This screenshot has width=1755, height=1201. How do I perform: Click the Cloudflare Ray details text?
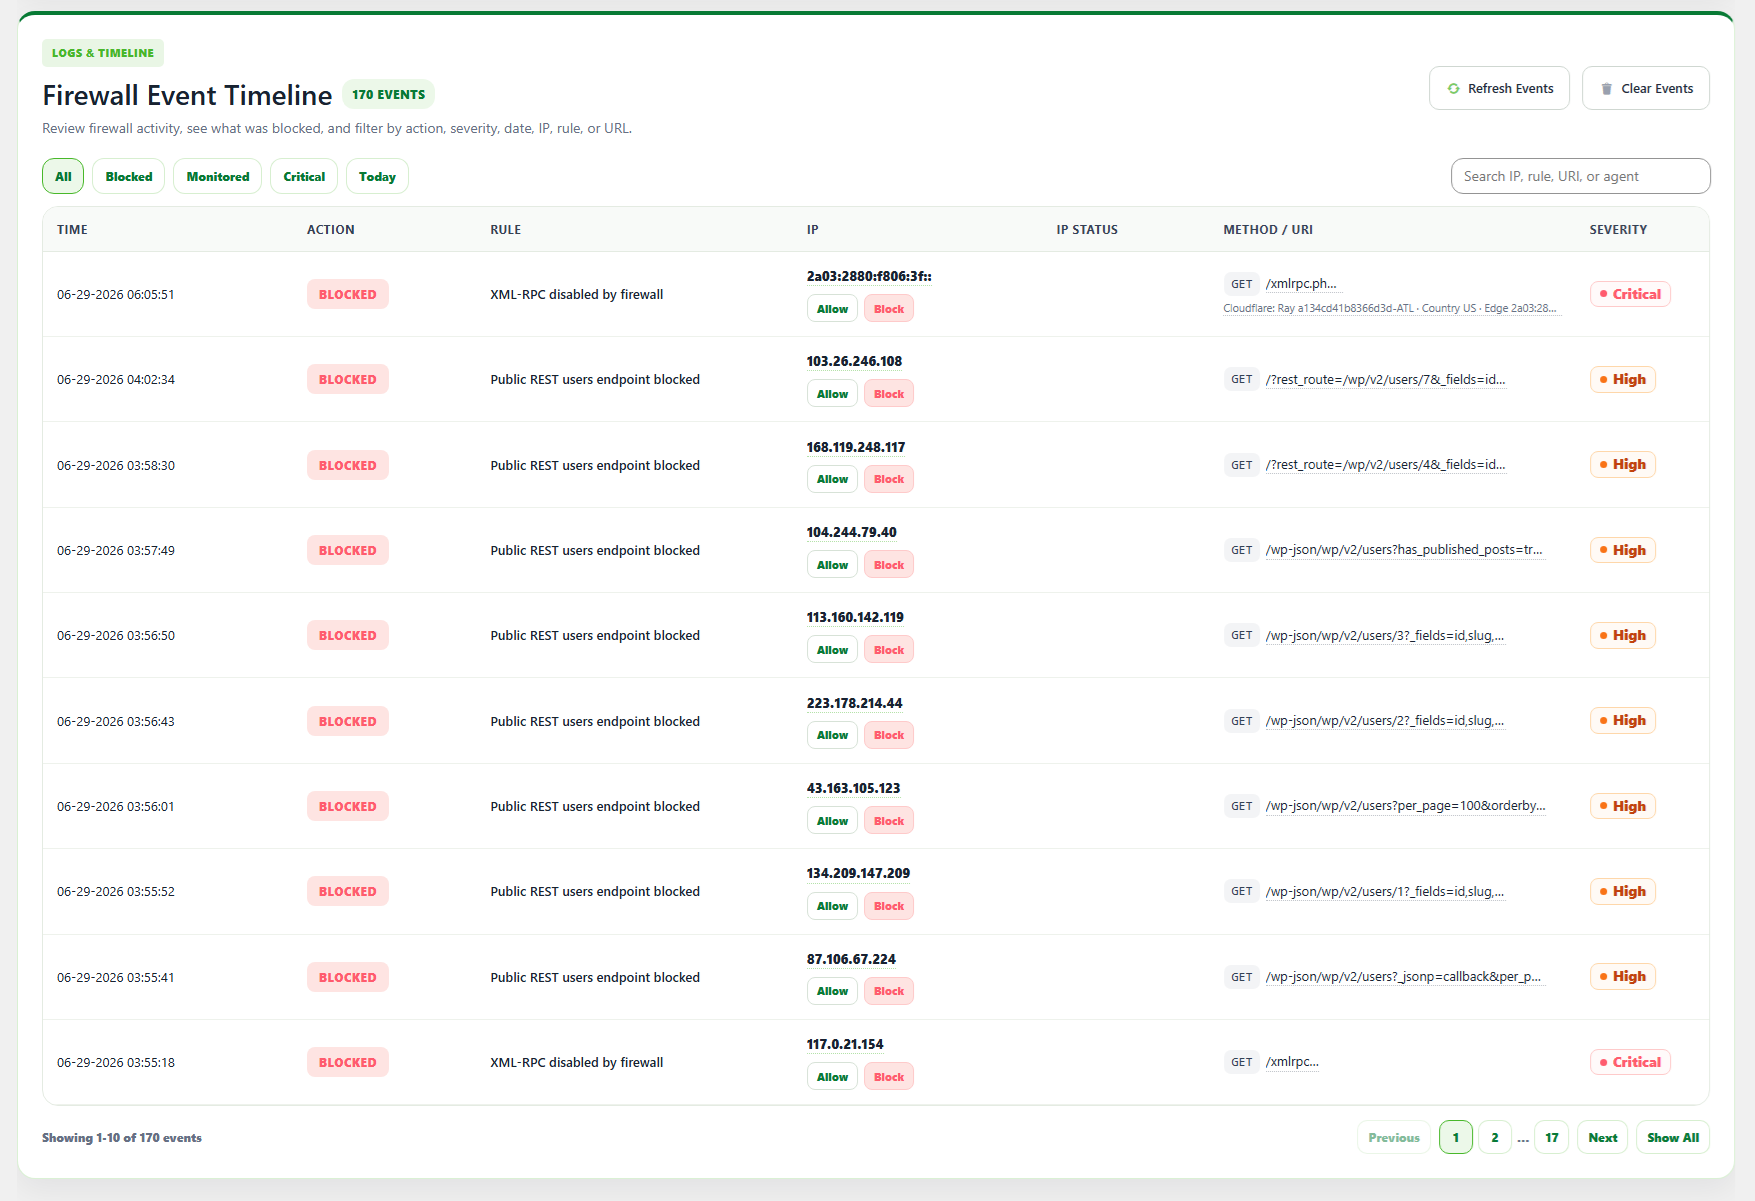[1390, 308]
